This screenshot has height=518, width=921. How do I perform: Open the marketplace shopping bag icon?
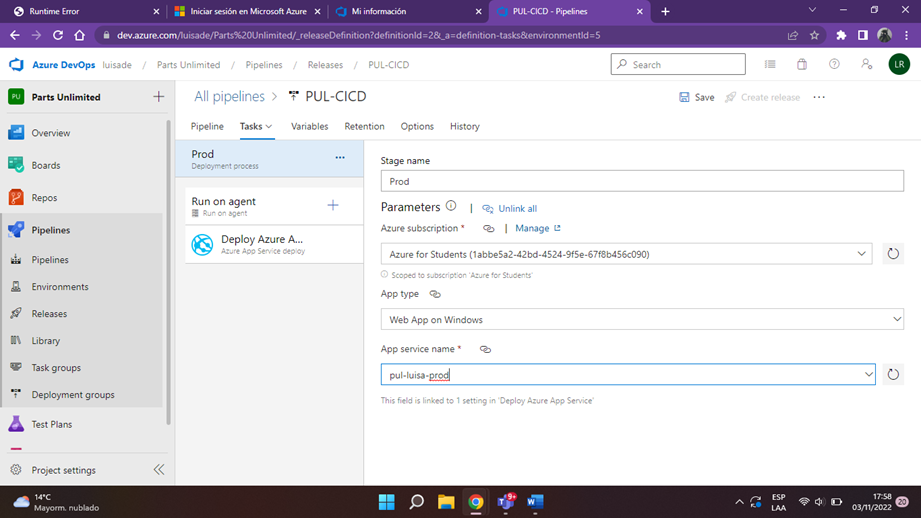(x=802, y=64)
